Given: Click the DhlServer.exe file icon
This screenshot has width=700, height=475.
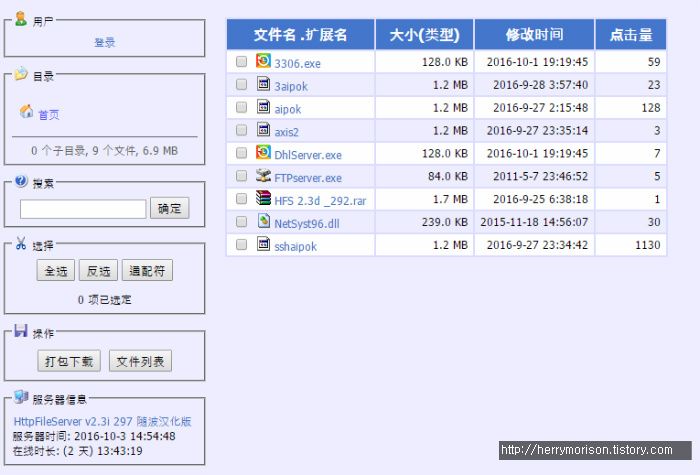Looking at the screenshot, I should (x=263, y=152).
